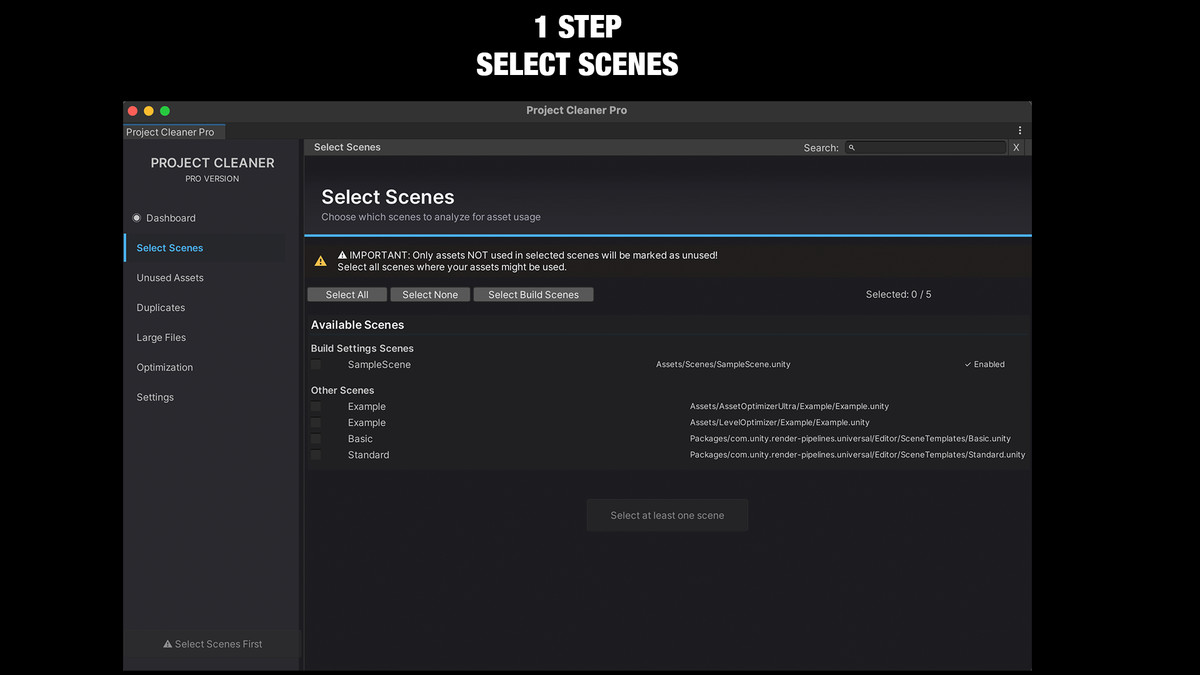Viewport: 1200px width, 675px height.
Task: Click the Select Build Scenes button
Action: pyautogui.click(x=533, y=294)
